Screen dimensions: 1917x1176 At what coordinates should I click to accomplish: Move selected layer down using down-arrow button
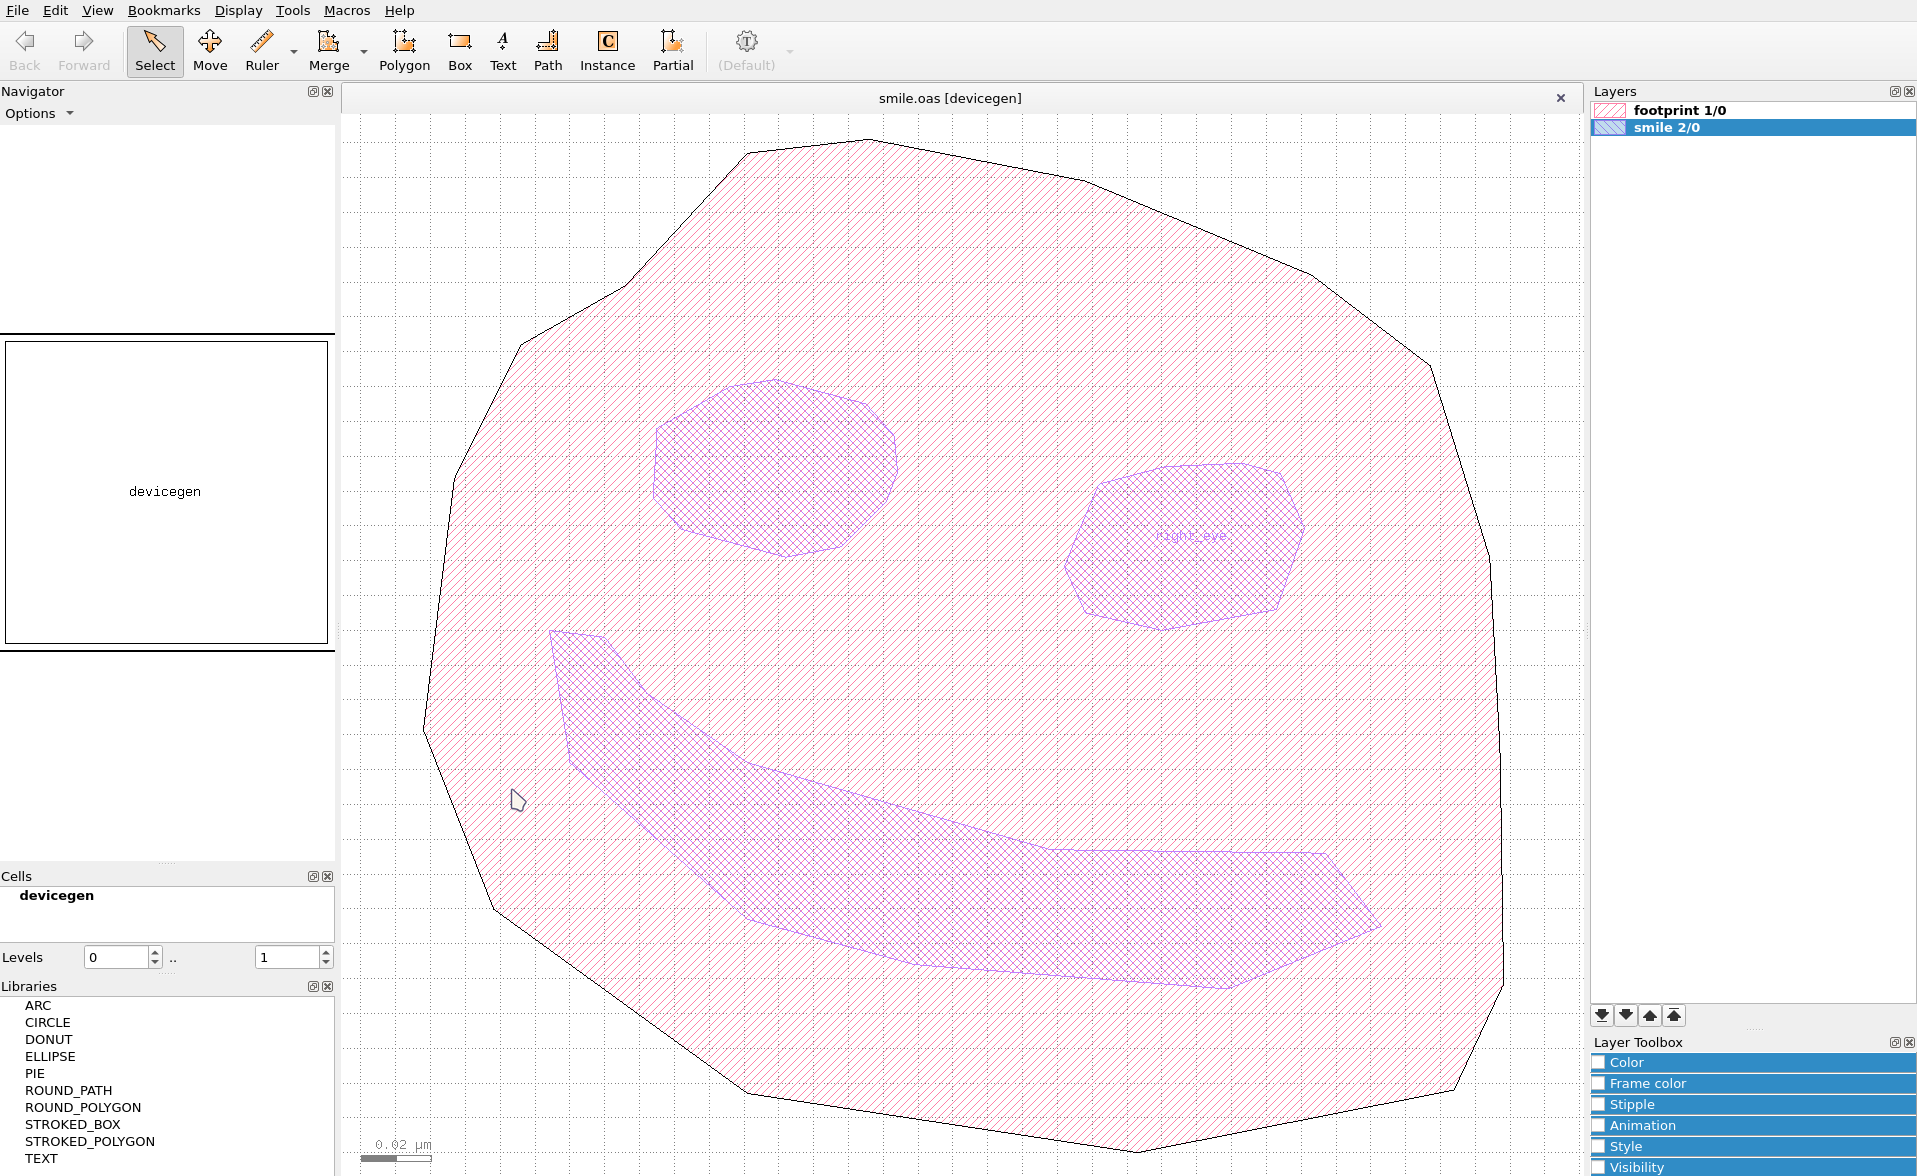1625,1015
